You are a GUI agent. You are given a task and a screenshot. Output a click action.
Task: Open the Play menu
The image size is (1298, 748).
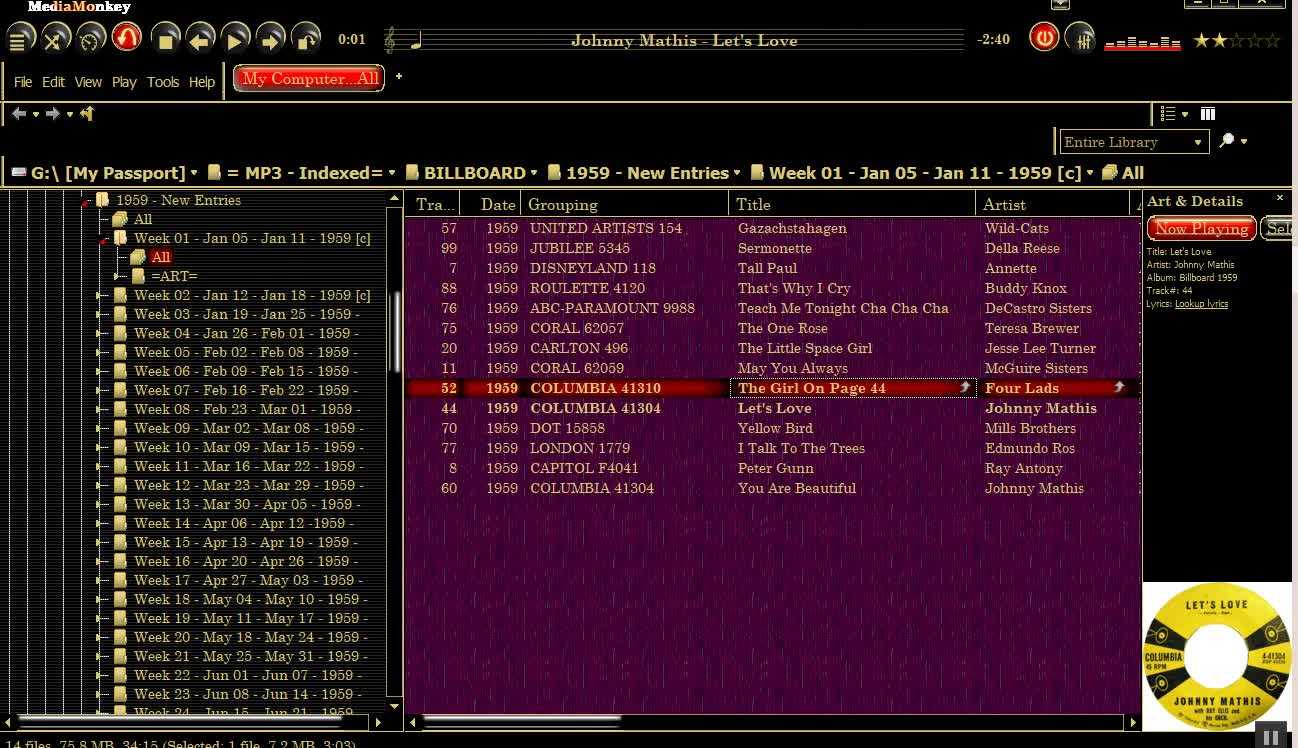(124, 82)
